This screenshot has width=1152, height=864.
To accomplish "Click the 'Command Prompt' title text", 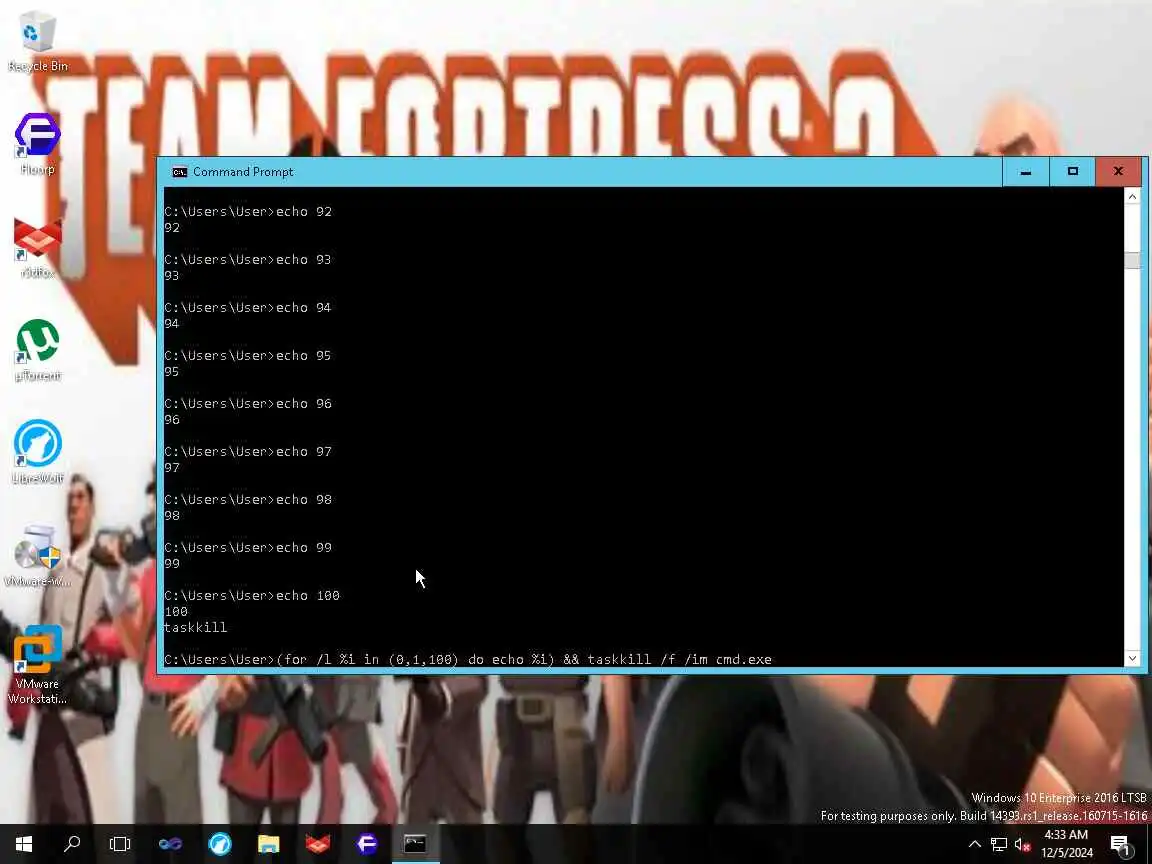I will (243, 172).
